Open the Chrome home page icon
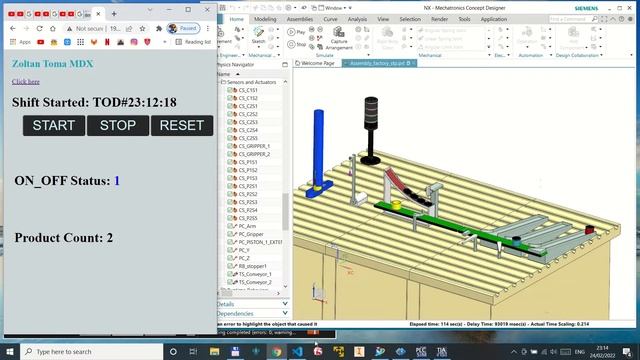 point(53,29)
